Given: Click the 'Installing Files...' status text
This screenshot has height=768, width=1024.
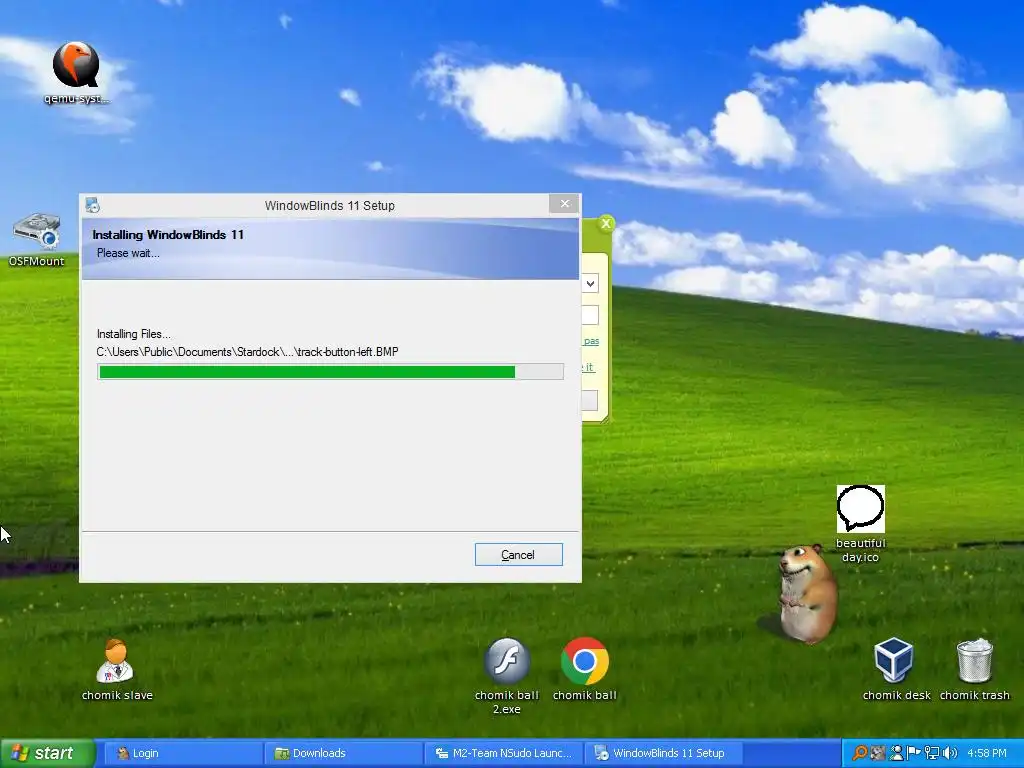Looking at the screenshot, I should pos(134,334).
